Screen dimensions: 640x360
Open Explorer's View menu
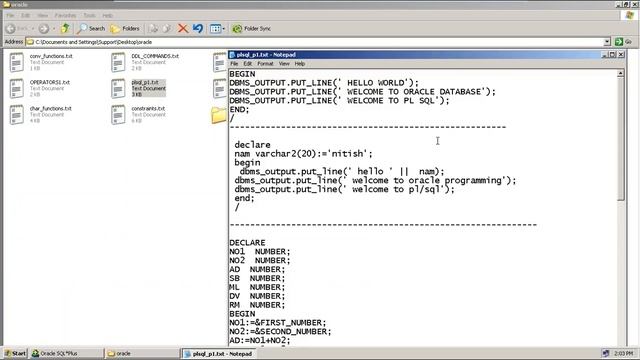42,16
